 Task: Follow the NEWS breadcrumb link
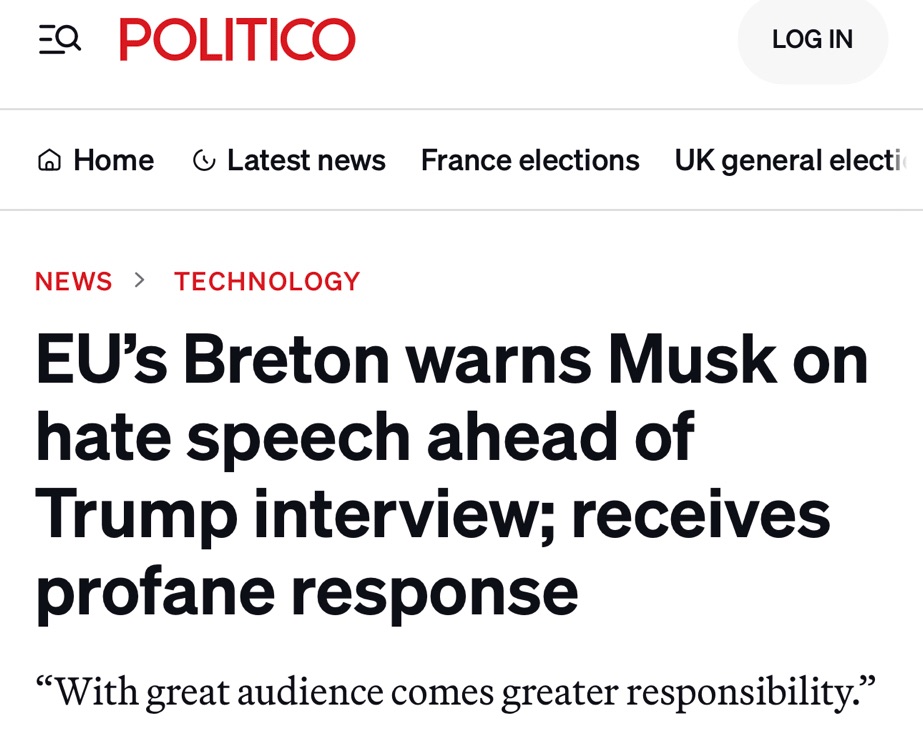point(73,282)
